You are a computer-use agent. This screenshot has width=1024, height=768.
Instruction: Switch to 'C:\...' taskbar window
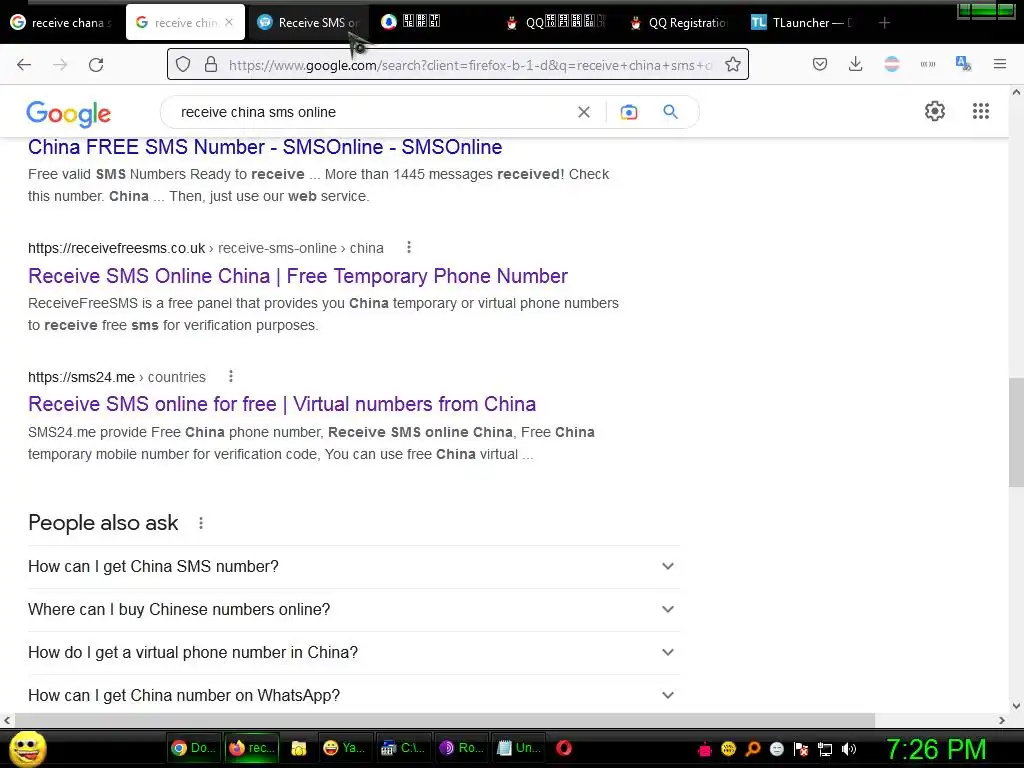(x=403, y=748)
